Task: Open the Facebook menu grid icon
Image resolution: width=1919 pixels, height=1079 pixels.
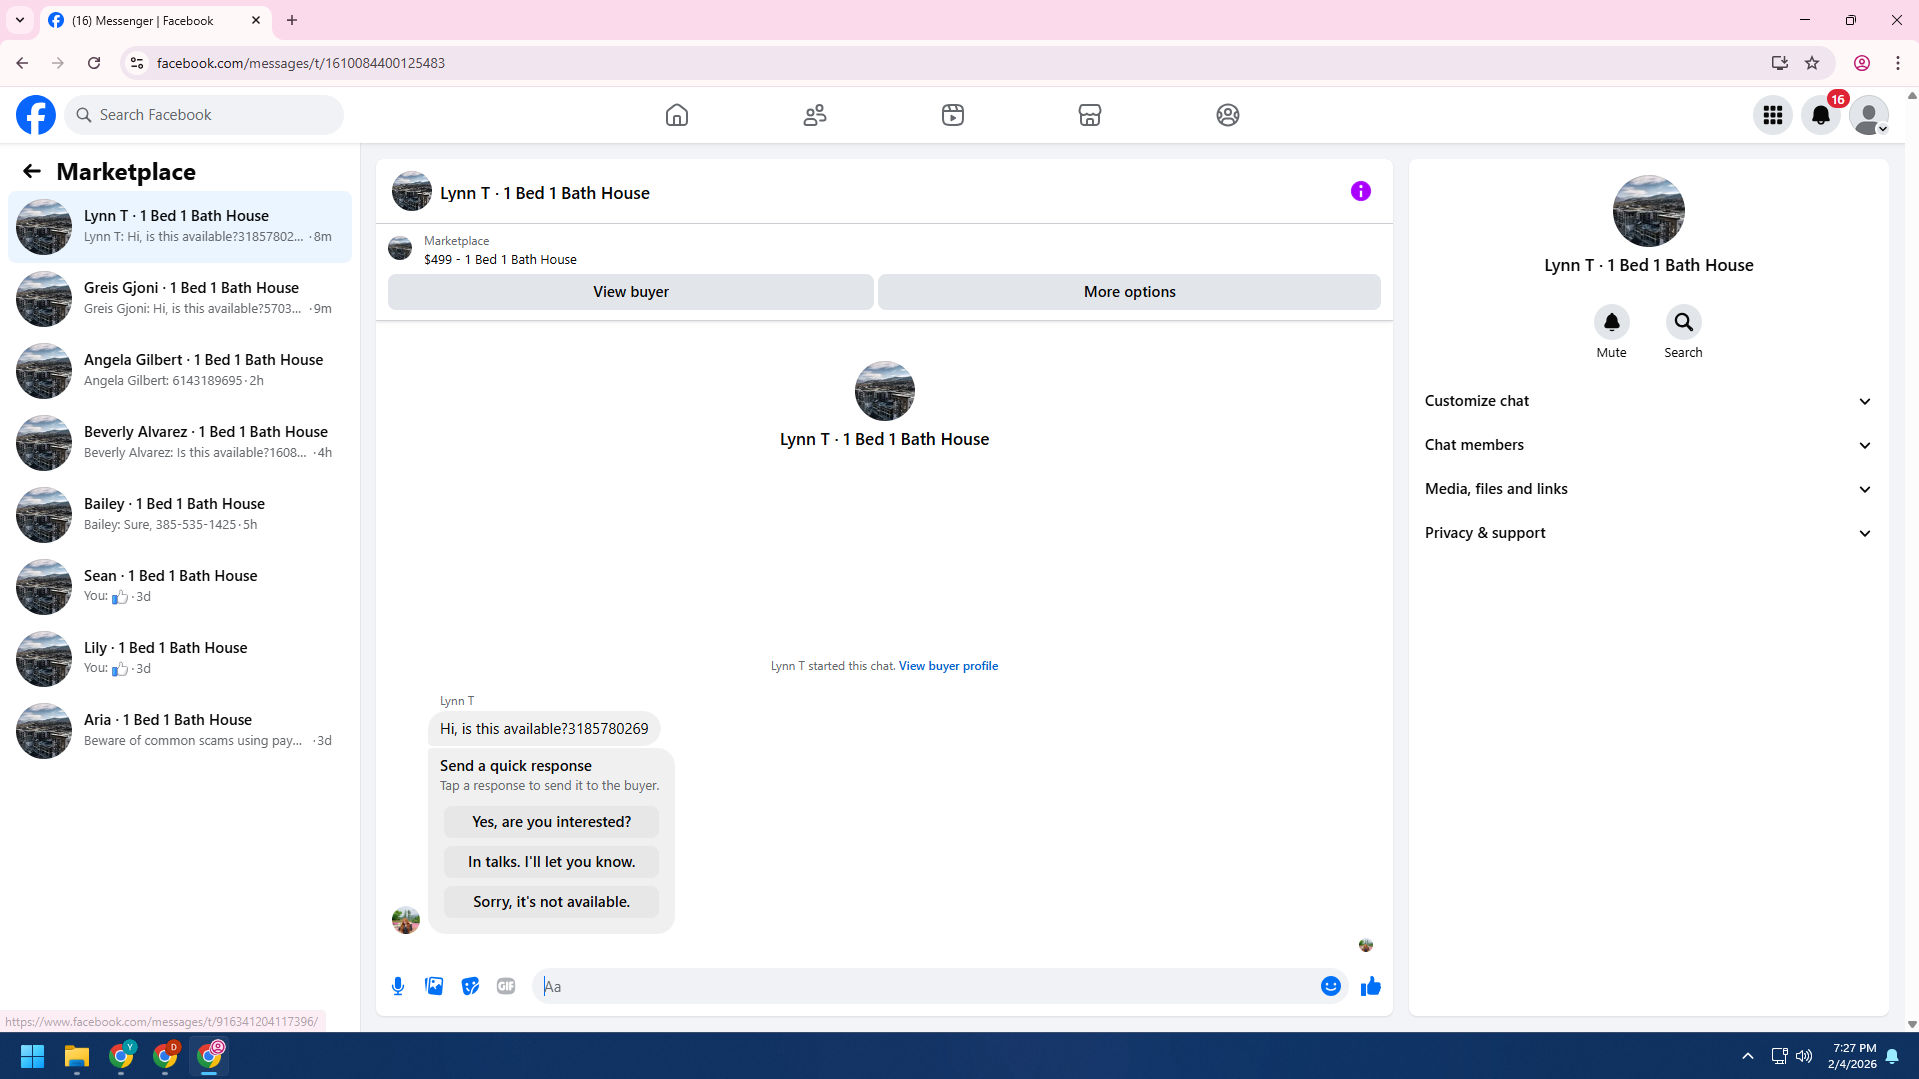Action: (1773, 115)
